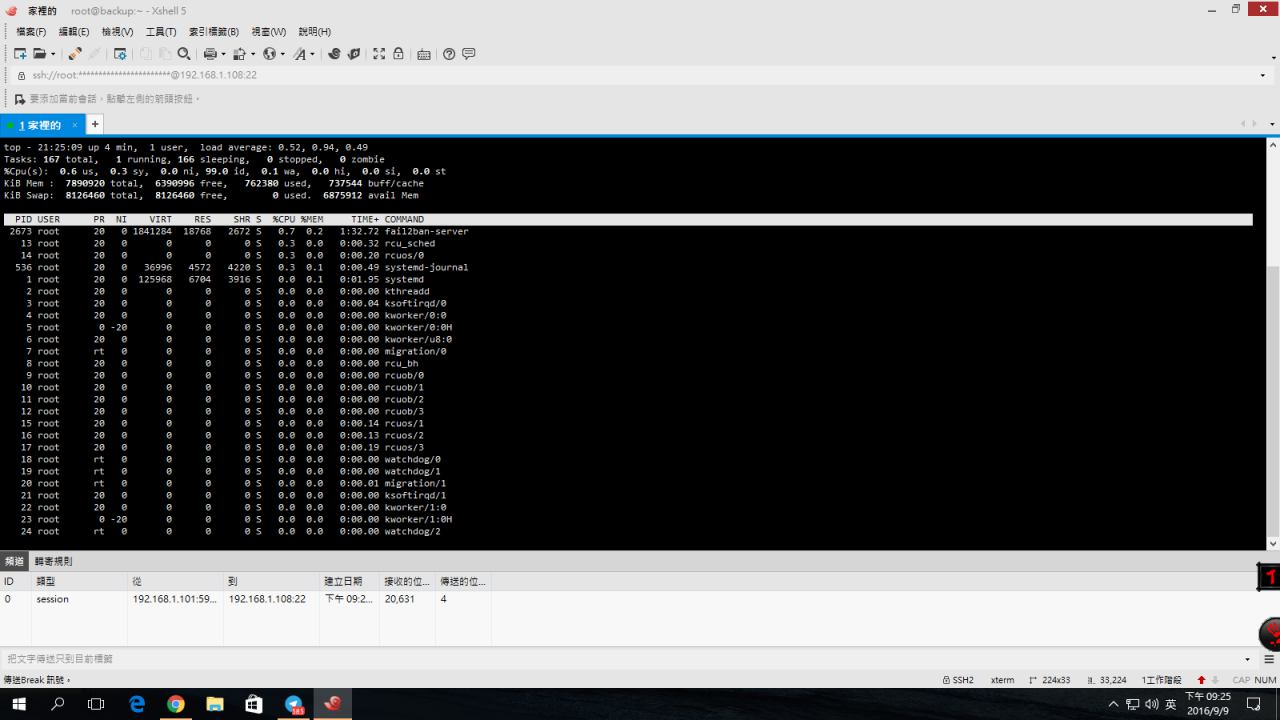Launch Xftp from the green toolbar icon

click(353, 54)
